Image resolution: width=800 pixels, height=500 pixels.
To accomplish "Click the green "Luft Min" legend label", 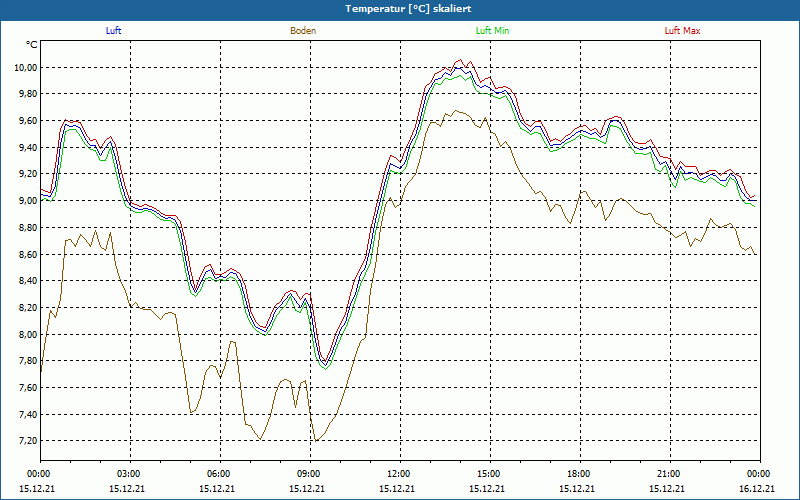I will (492, 31).
